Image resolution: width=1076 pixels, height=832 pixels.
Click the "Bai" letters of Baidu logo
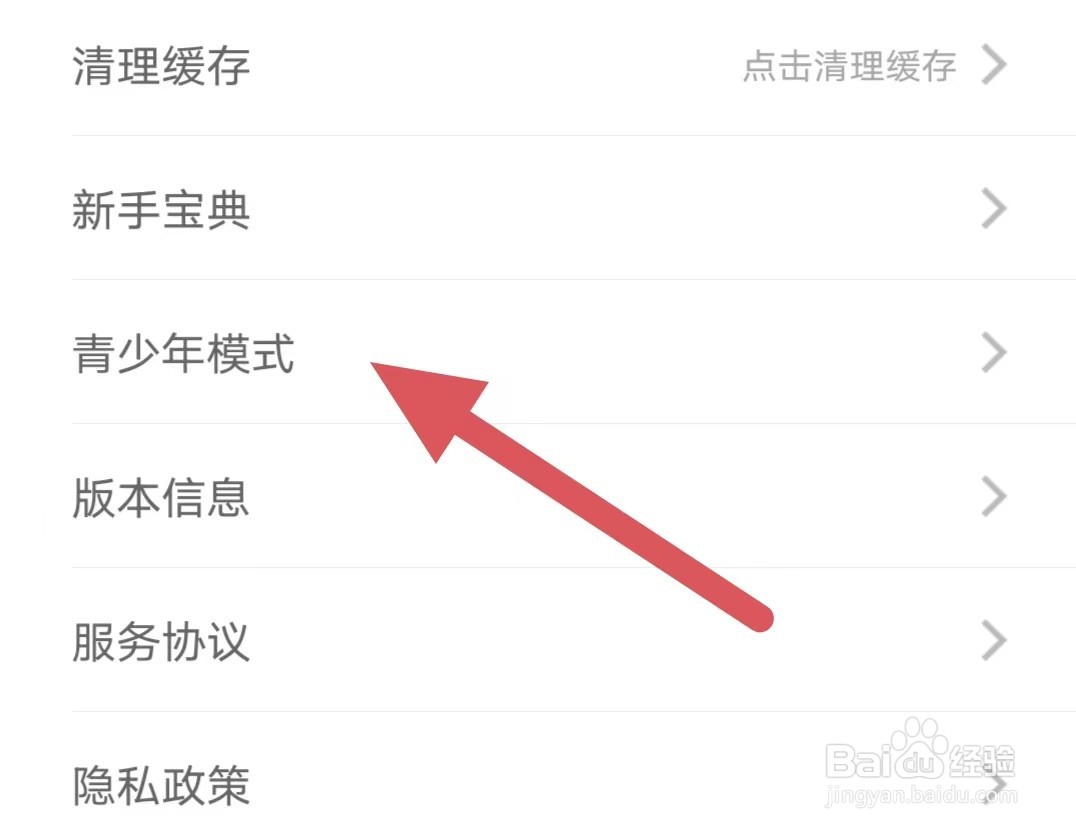pyautogui.click(x=858, y=761)
